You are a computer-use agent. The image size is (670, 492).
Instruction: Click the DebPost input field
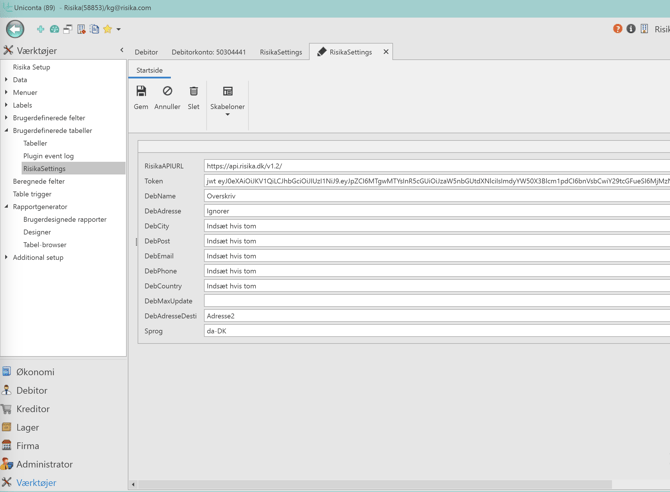click(x=437, y=241)
